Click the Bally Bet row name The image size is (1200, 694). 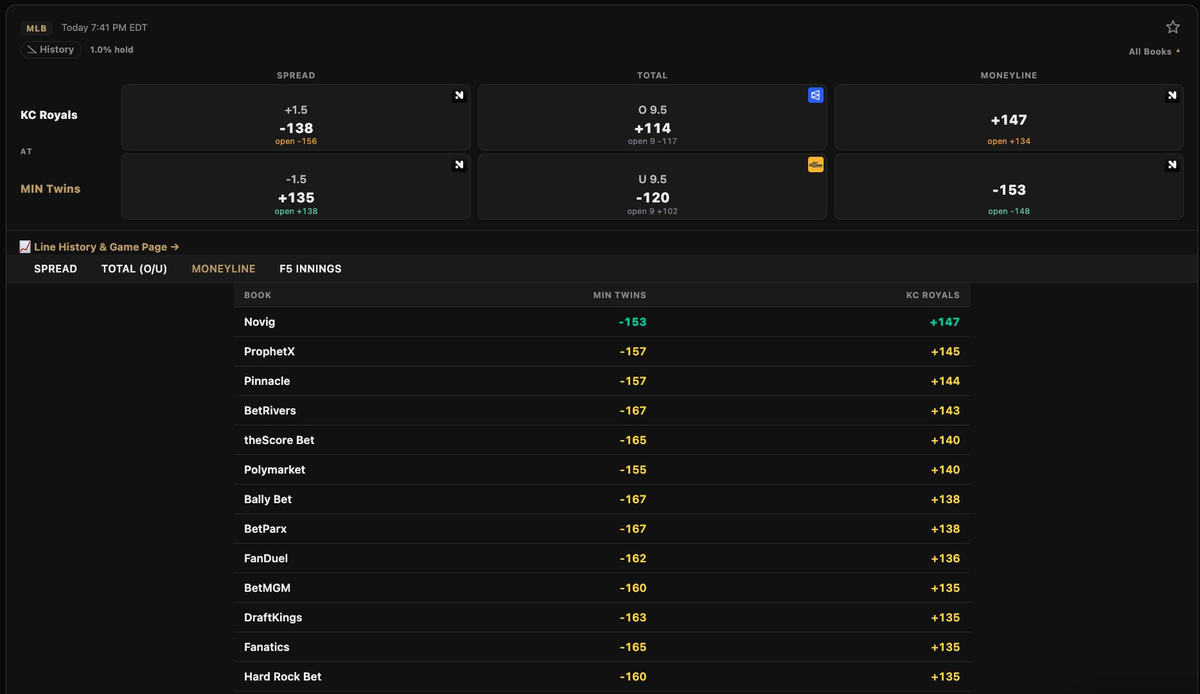268,499
